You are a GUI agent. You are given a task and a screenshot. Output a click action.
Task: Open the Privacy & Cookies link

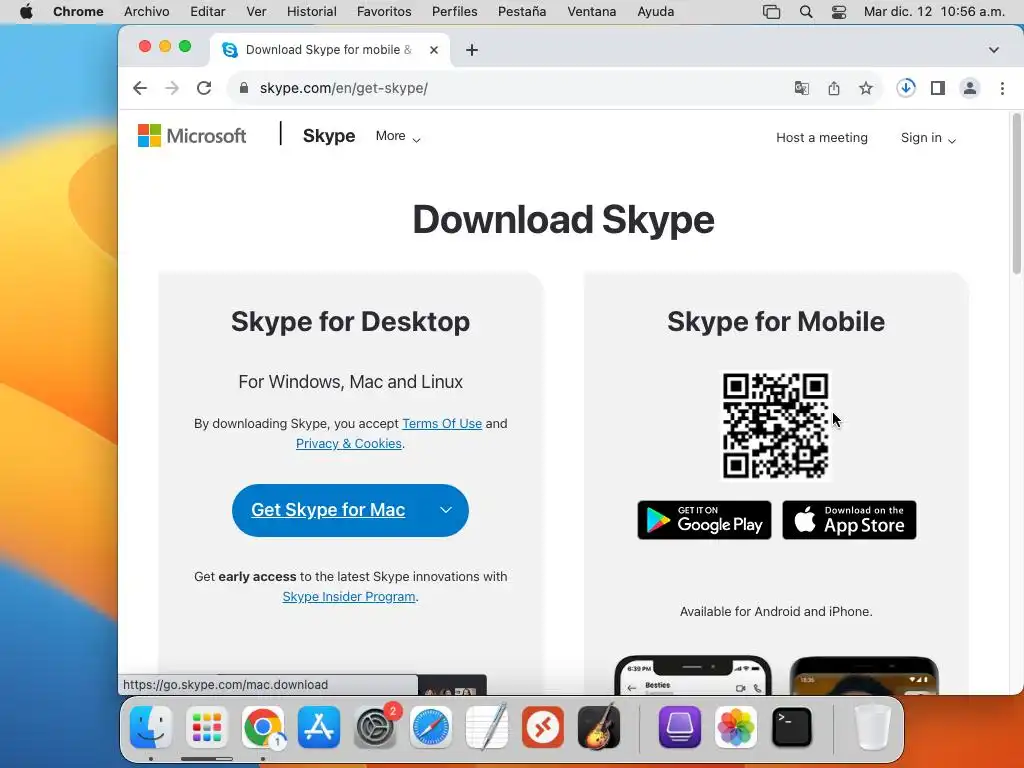coord(349,443)
